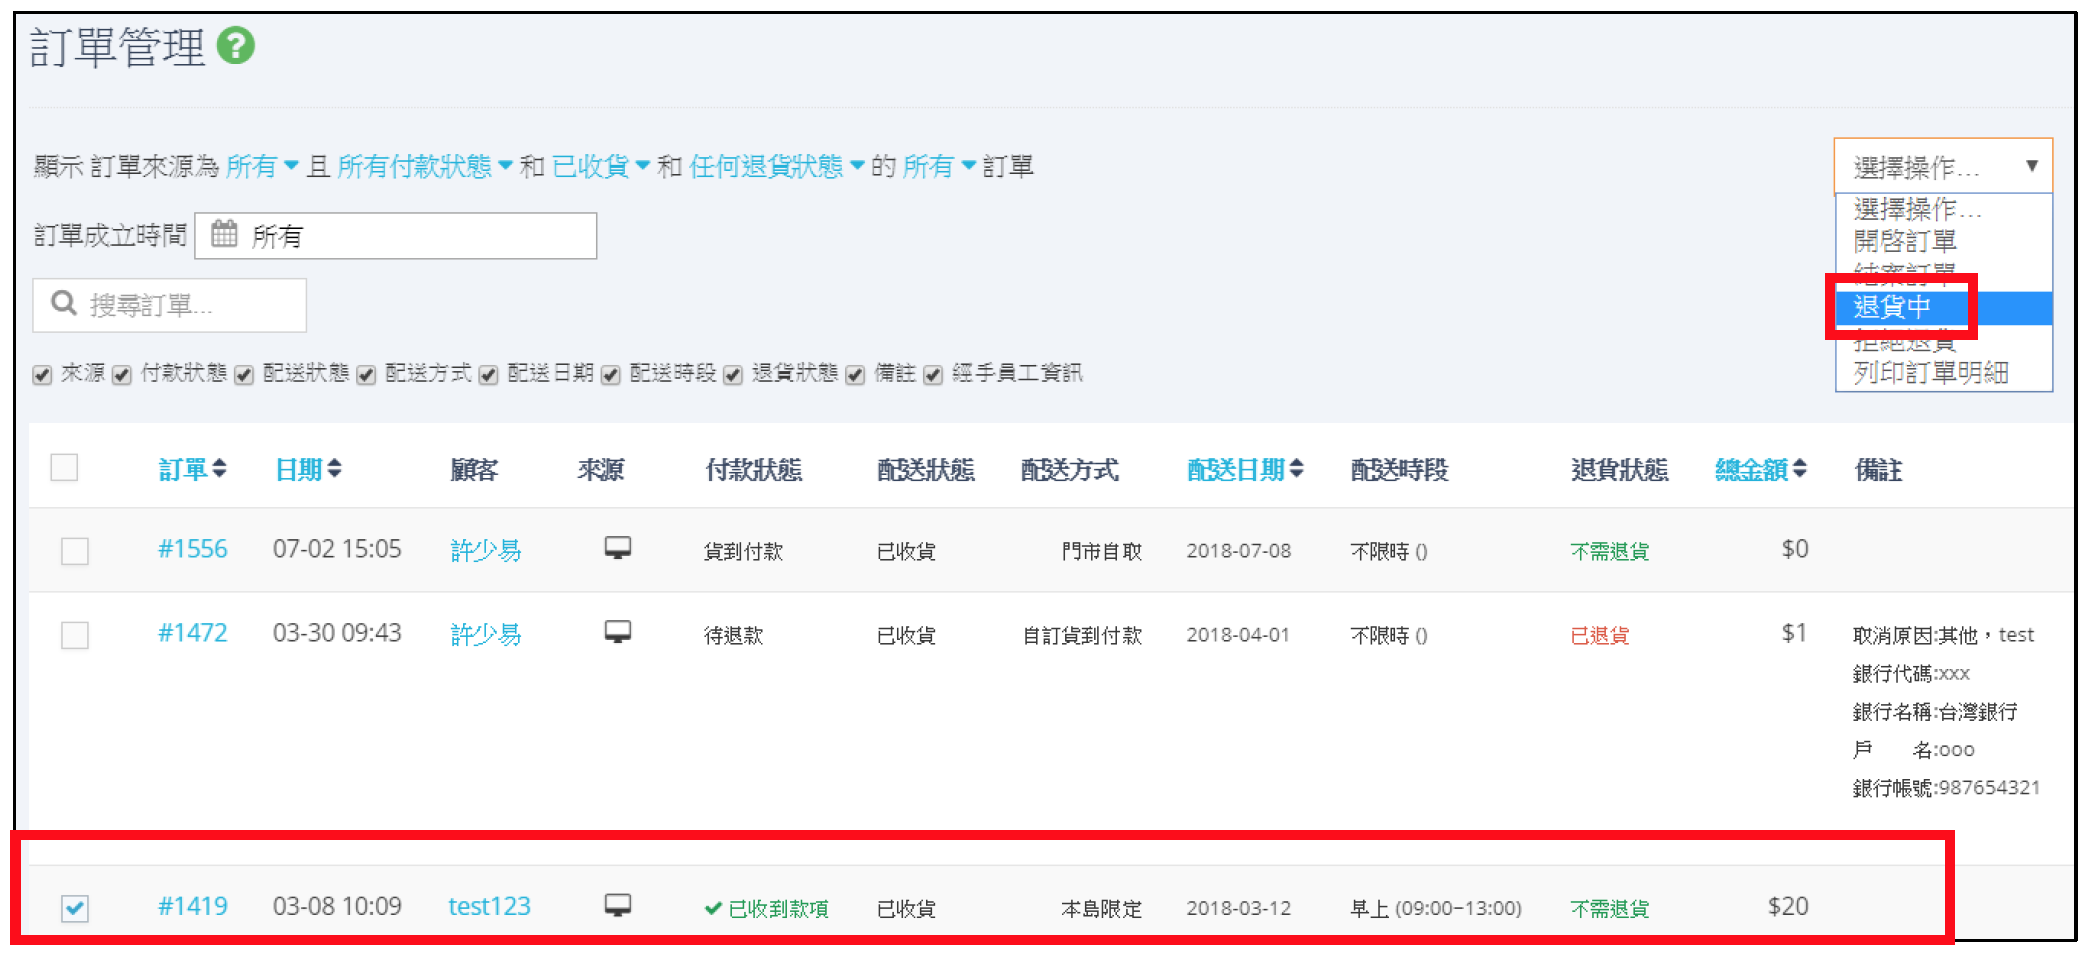Open order #1472 link

[x=193, y=633]
